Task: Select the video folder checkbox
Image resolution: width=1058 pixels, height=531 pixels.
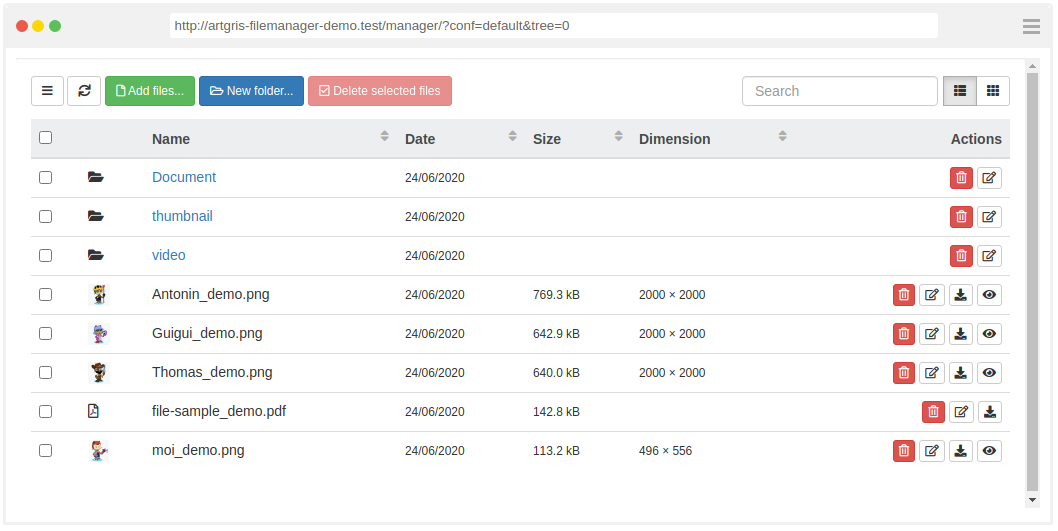Action: click(x=46, y=255)
